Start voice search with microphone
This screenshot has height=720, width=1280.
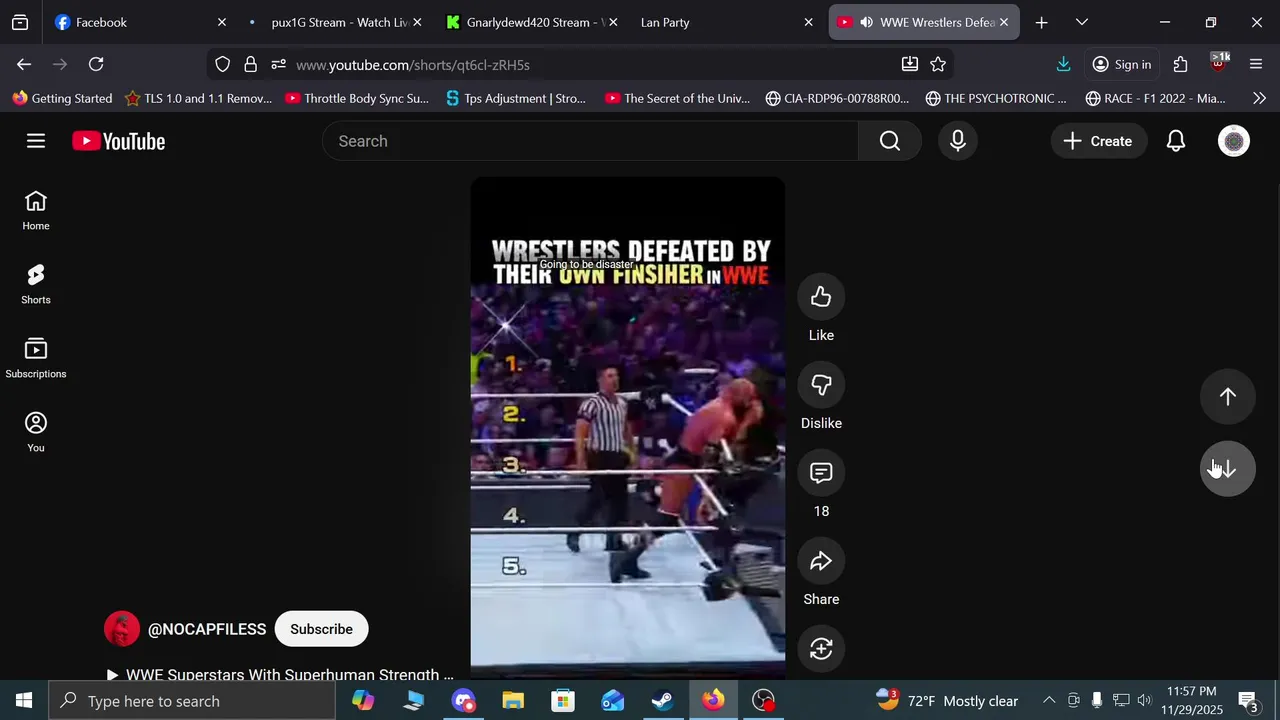958,141
